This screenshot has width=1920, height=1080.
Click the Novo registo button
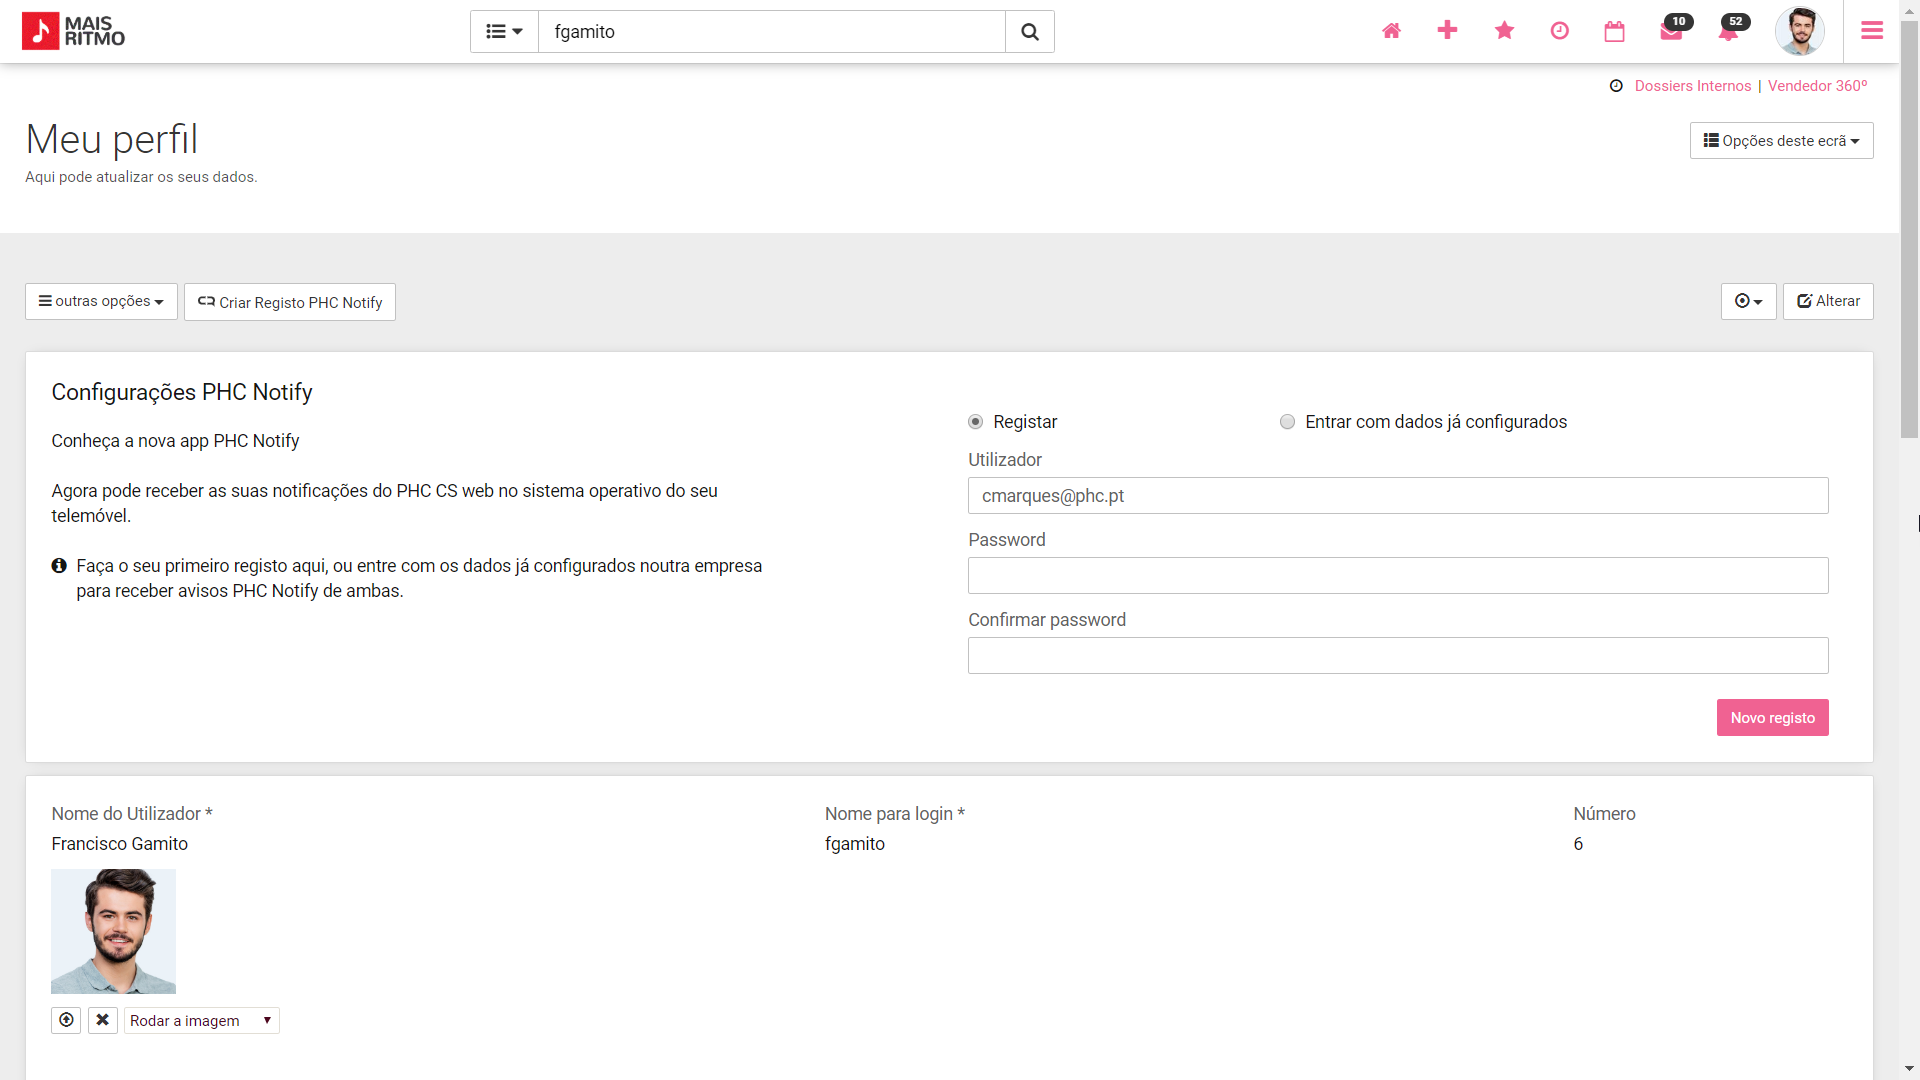click(1772, 718)
